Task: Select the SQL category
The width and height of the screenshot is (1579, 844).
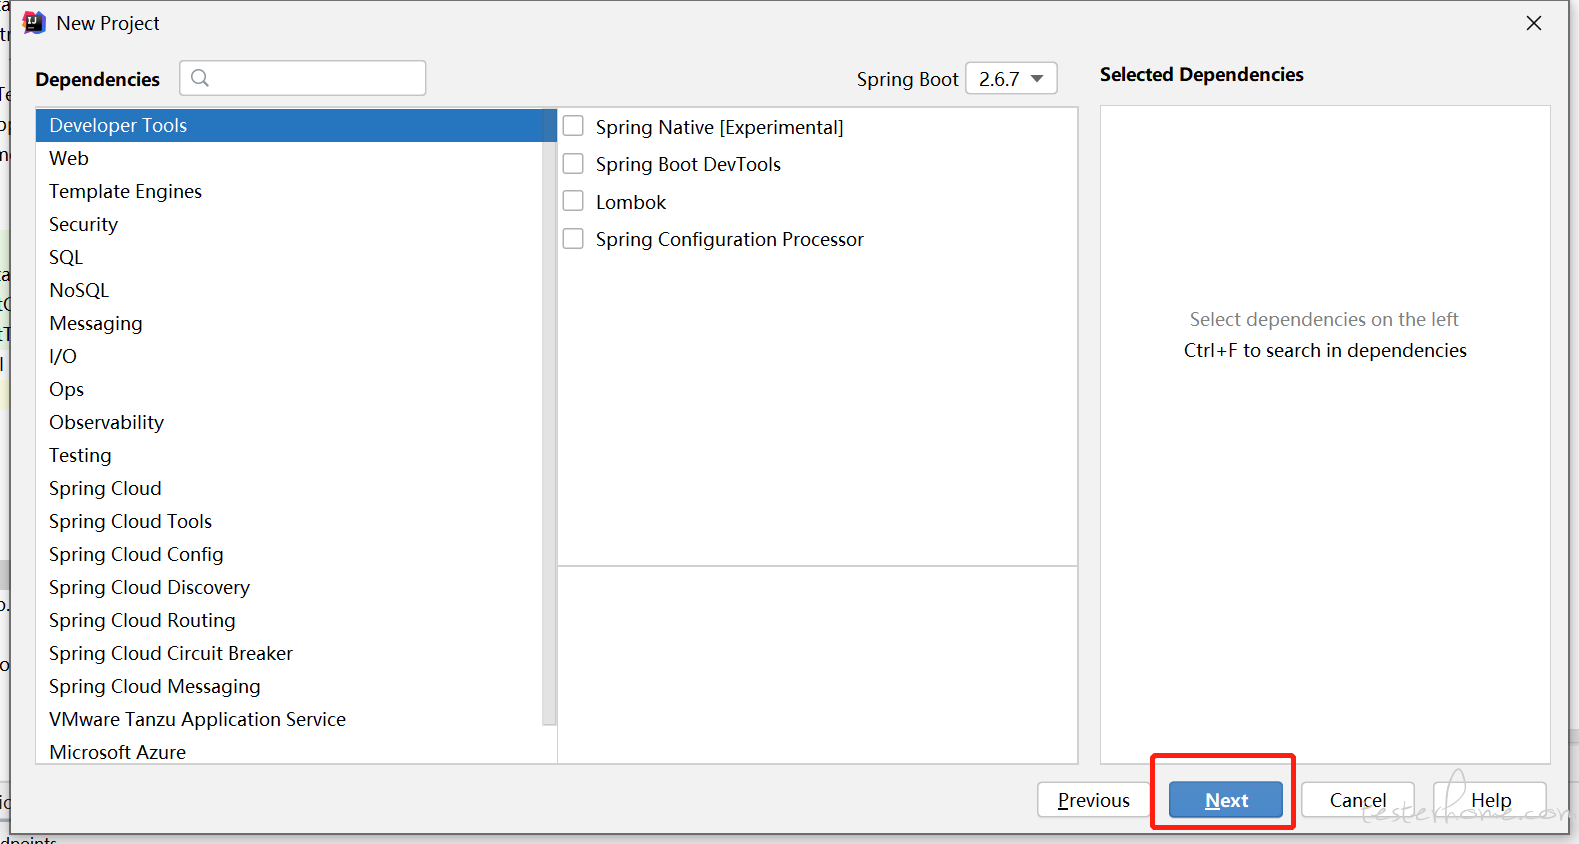Action: [289, 257]
